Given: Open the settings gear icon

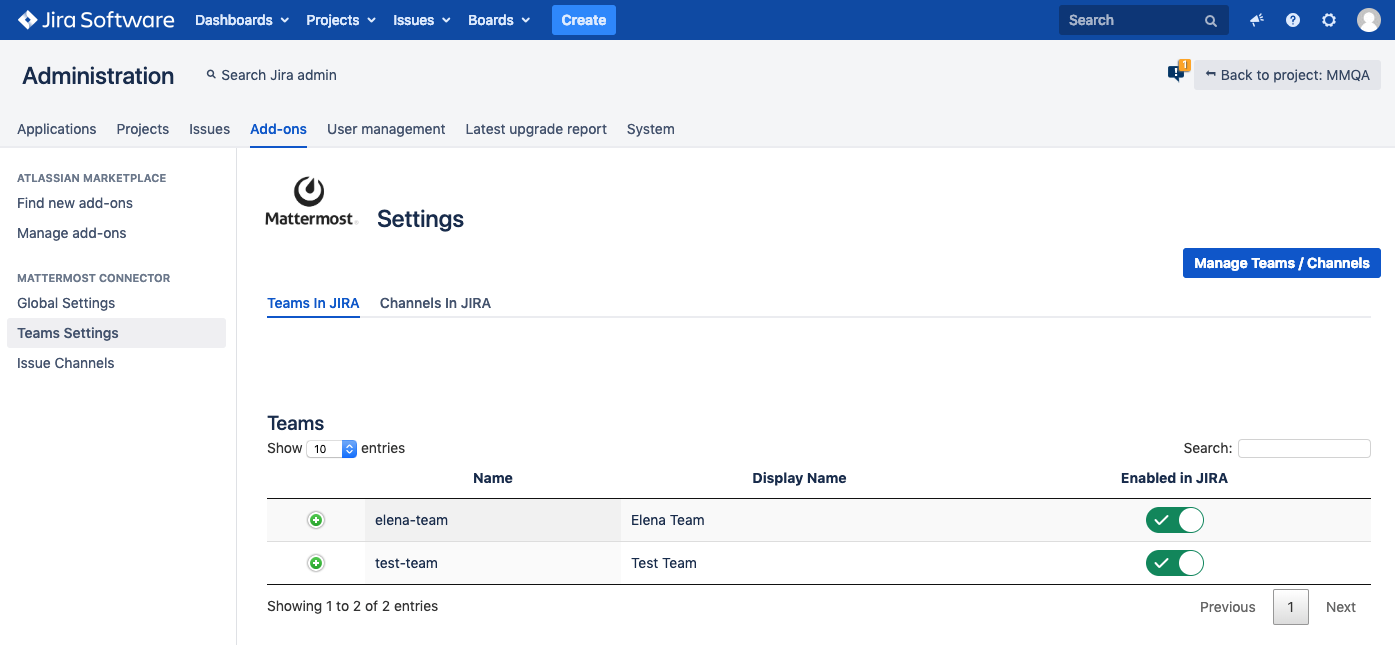Looking at the screenshot, I should (1329, 20).
